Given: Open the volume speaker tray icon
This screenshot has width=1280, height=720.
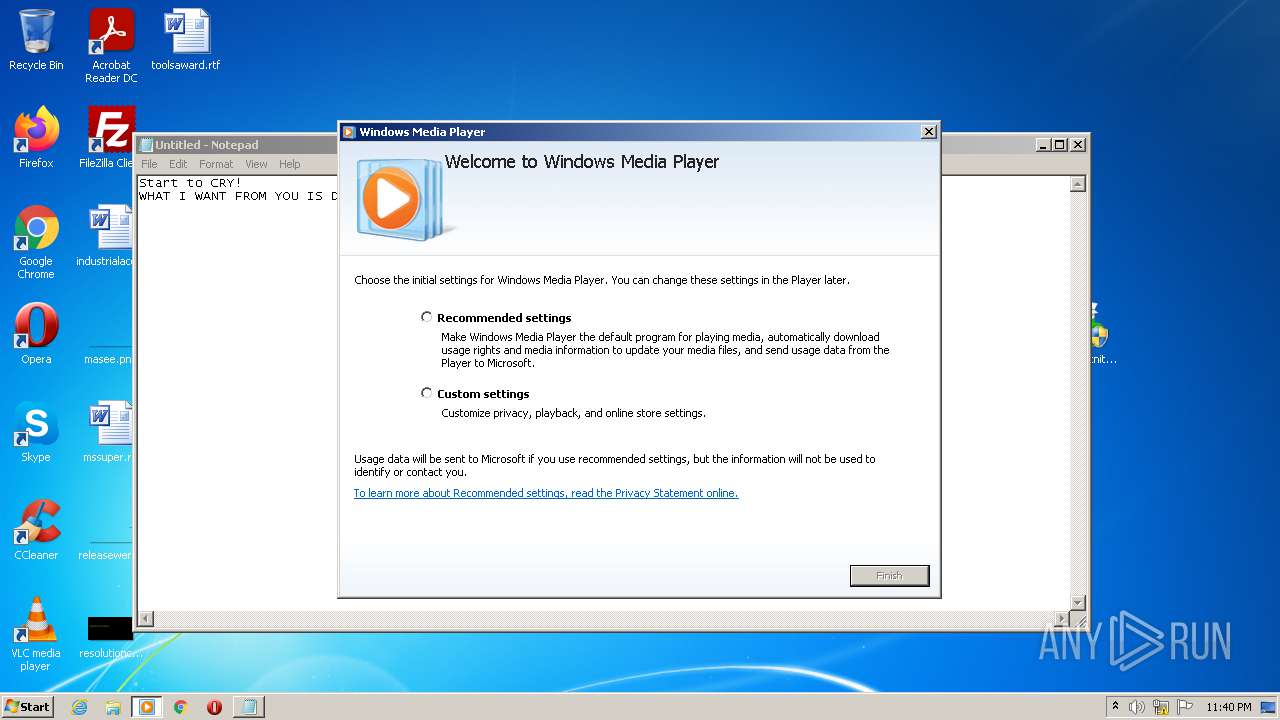Looking at the screenshot, I should (1137, 707).
